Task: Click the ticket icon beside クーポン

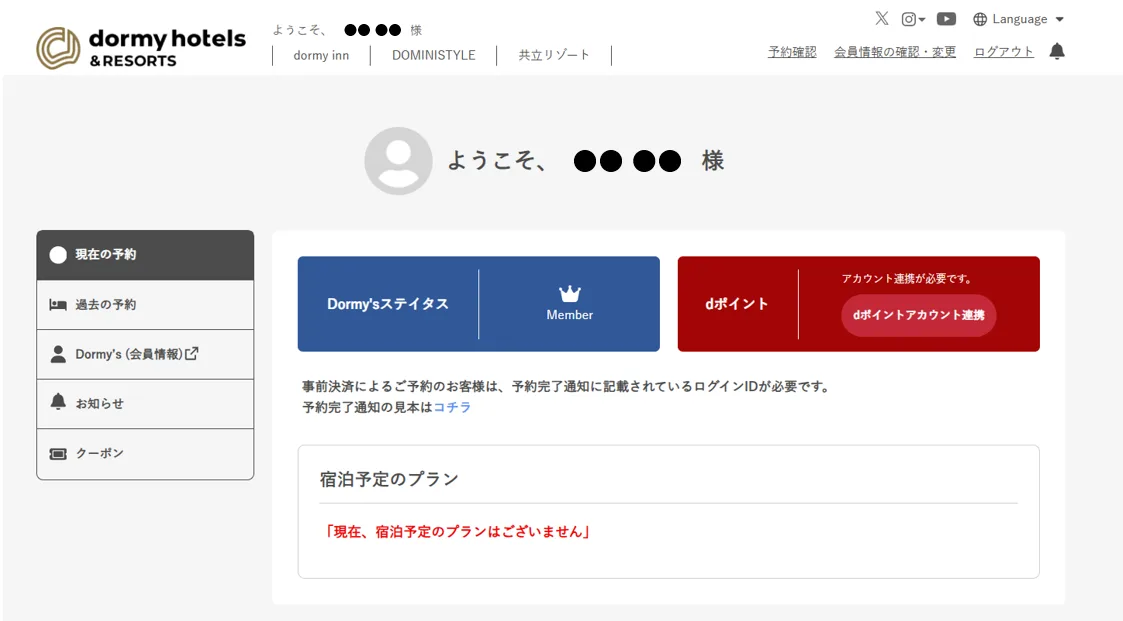Action: point(58,453)
